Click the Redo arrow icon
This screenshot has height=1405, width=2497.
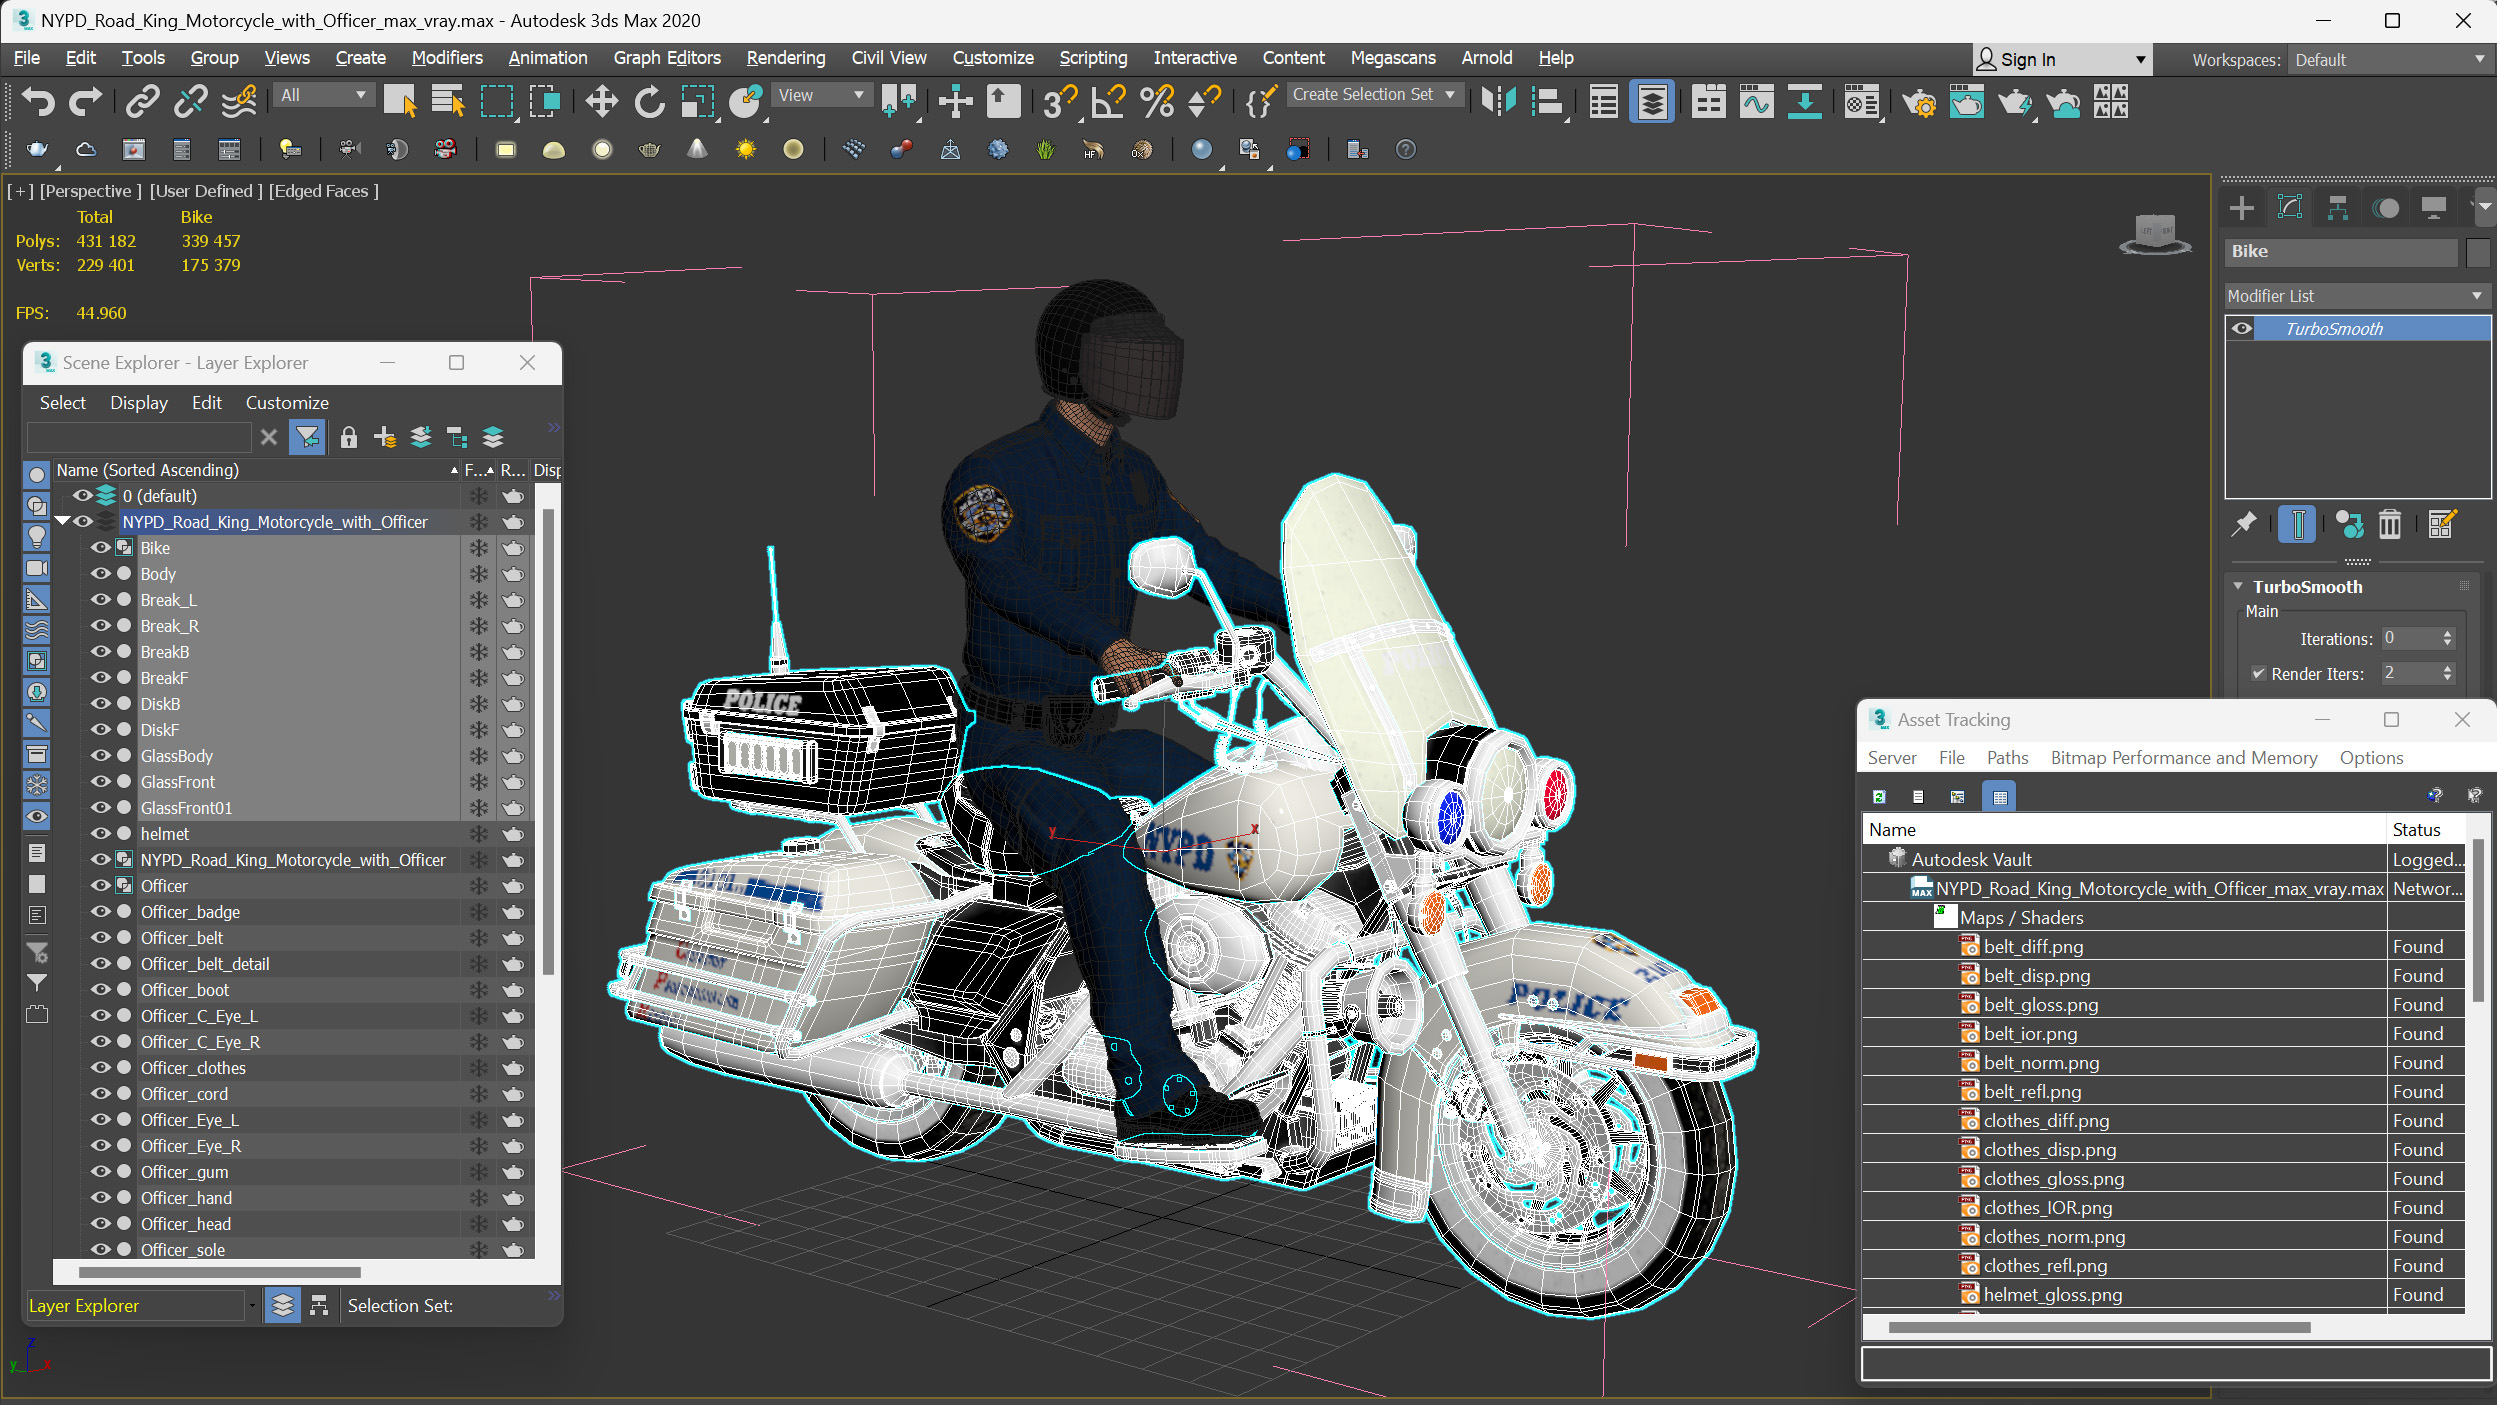click(85, 101)
